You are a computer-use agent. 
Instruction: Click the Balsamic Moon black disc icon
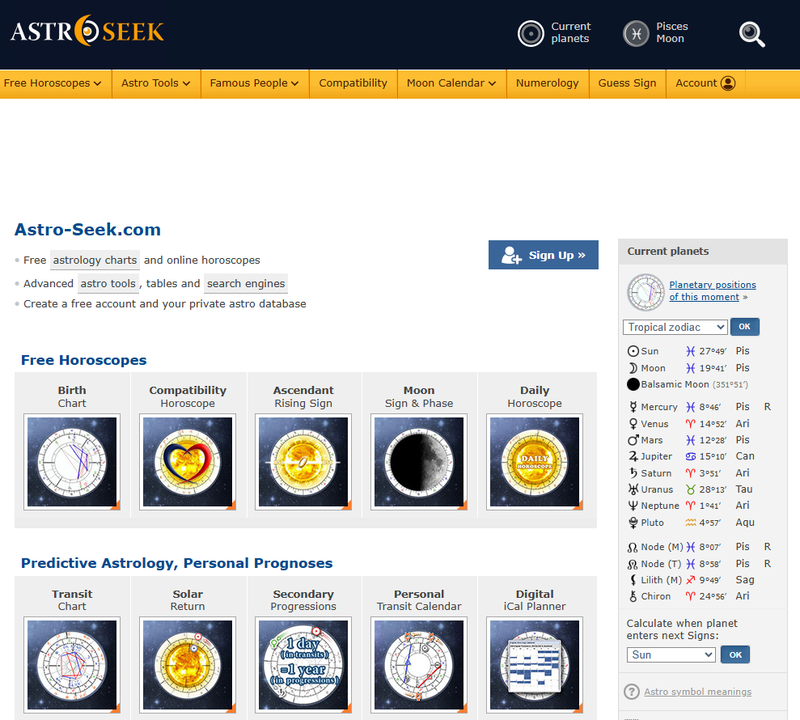pos(633,384)
